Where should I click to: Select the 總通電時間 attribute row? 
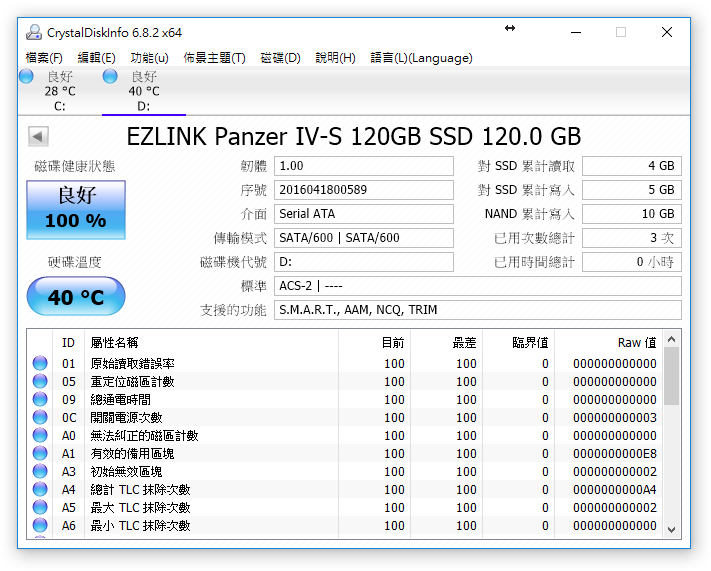tap(345, 400)
